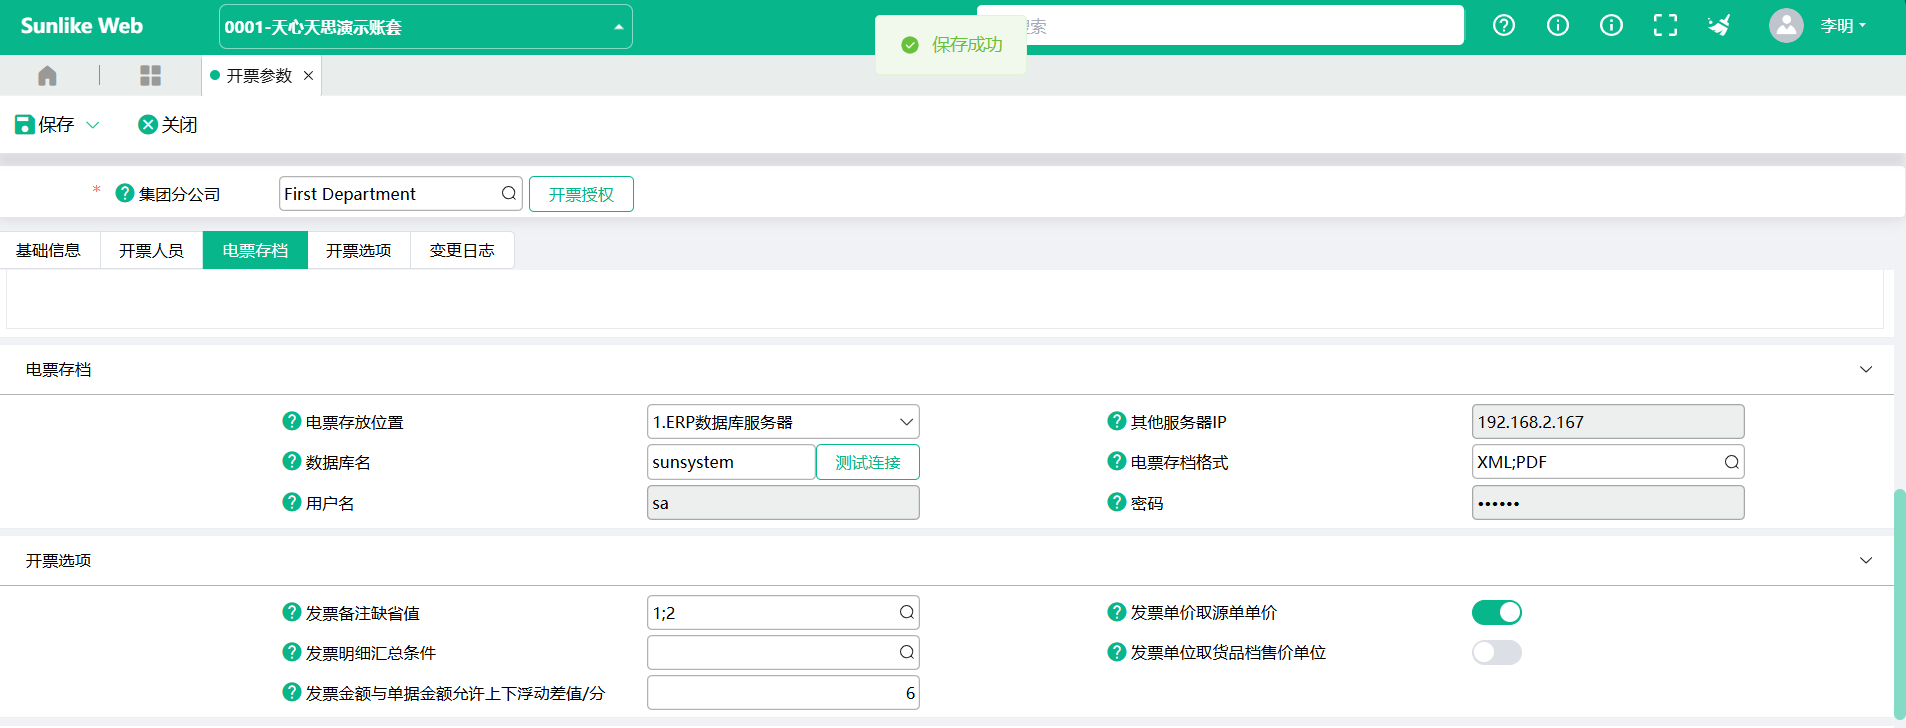This screenshot has width=1906, height=728.
Task: Click the clean/broom icon in header
Action: (1719, 26)
